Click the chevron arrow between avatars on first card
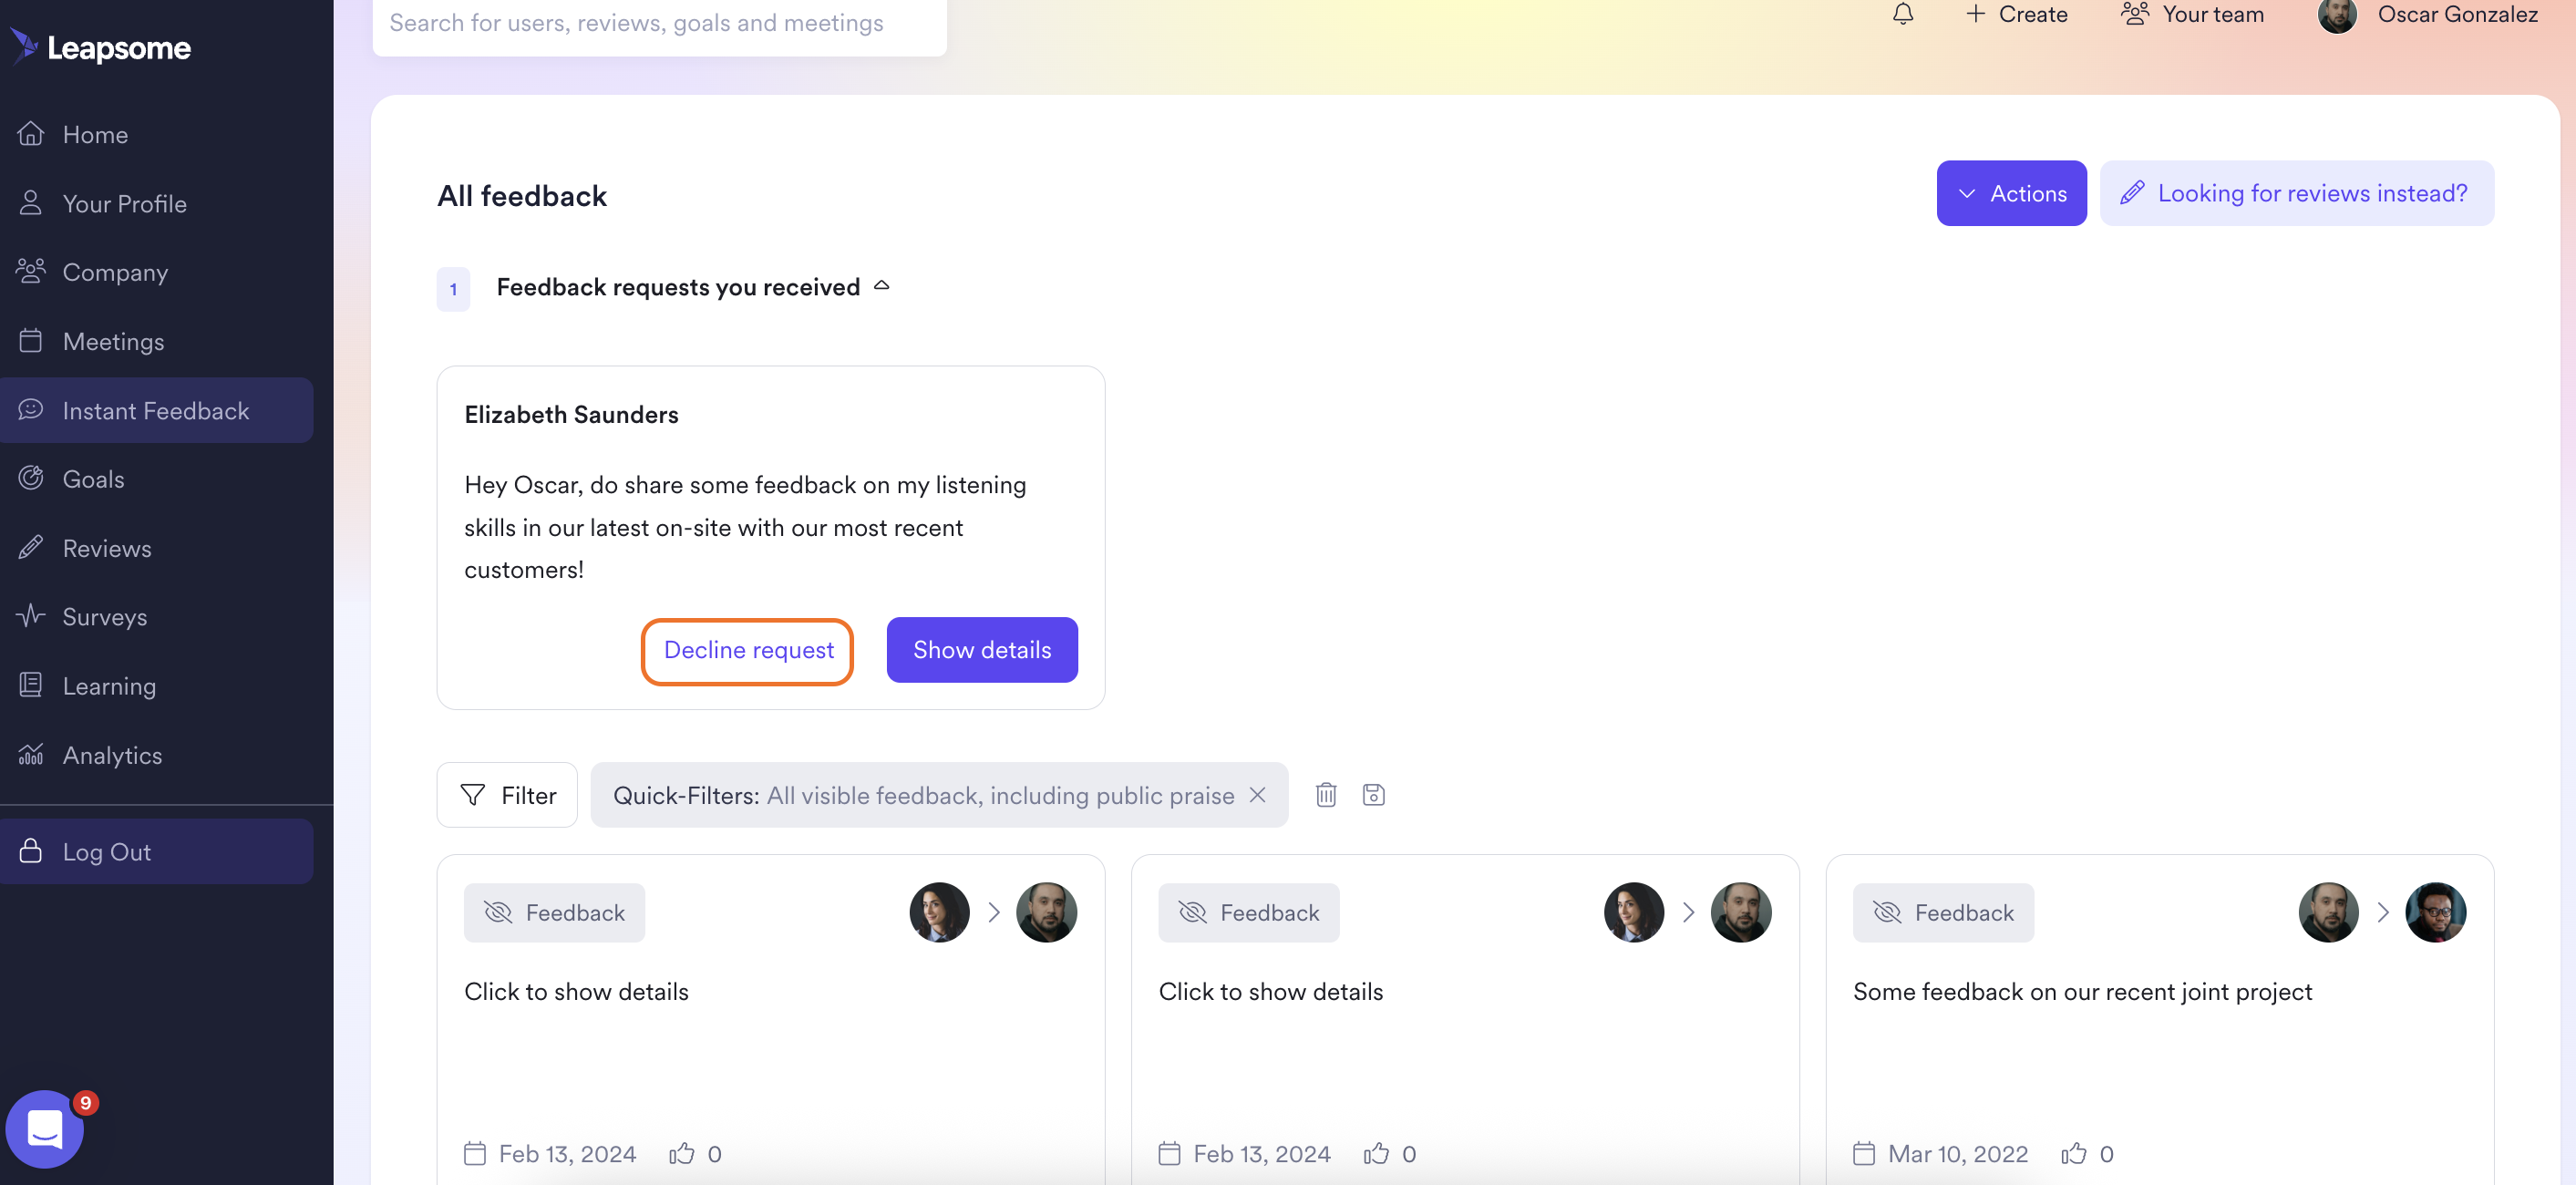This screenshot has width=2576, height=1185. coord(994,912)
